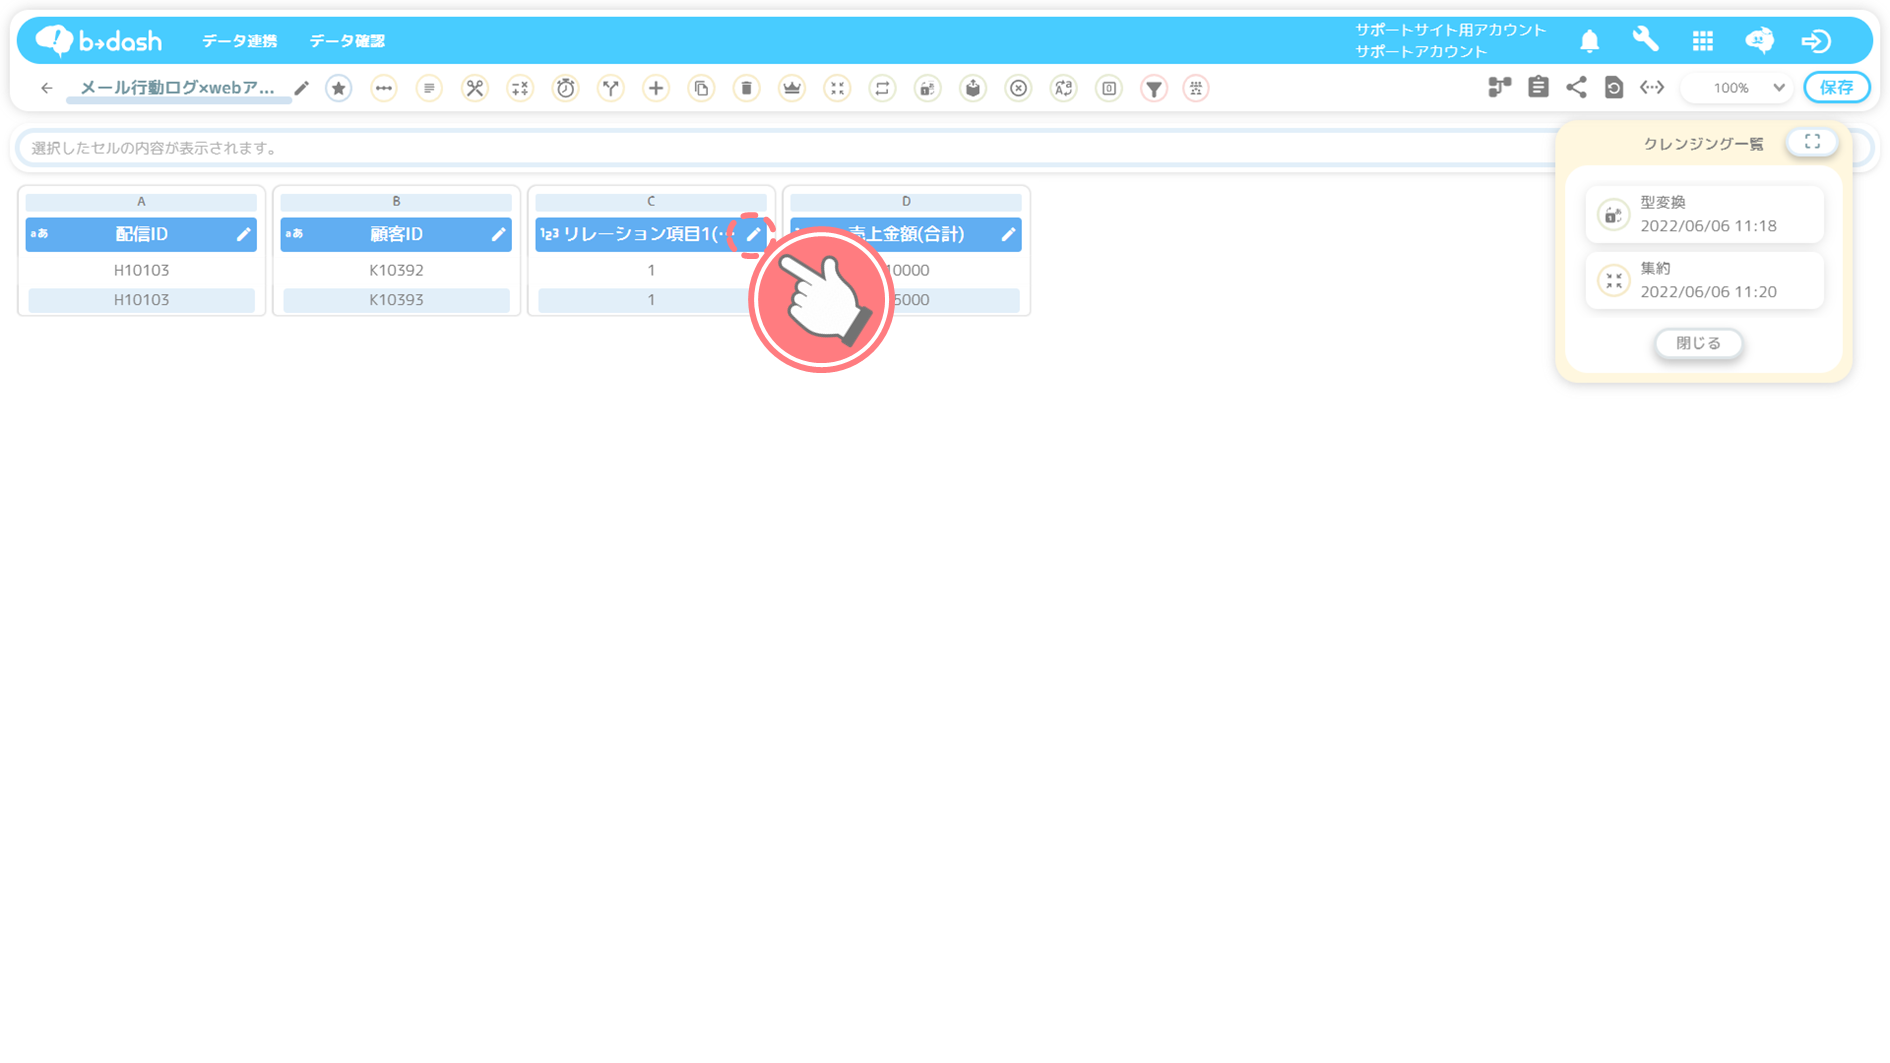Select the second-row H10103 cell

pos(141,300)
